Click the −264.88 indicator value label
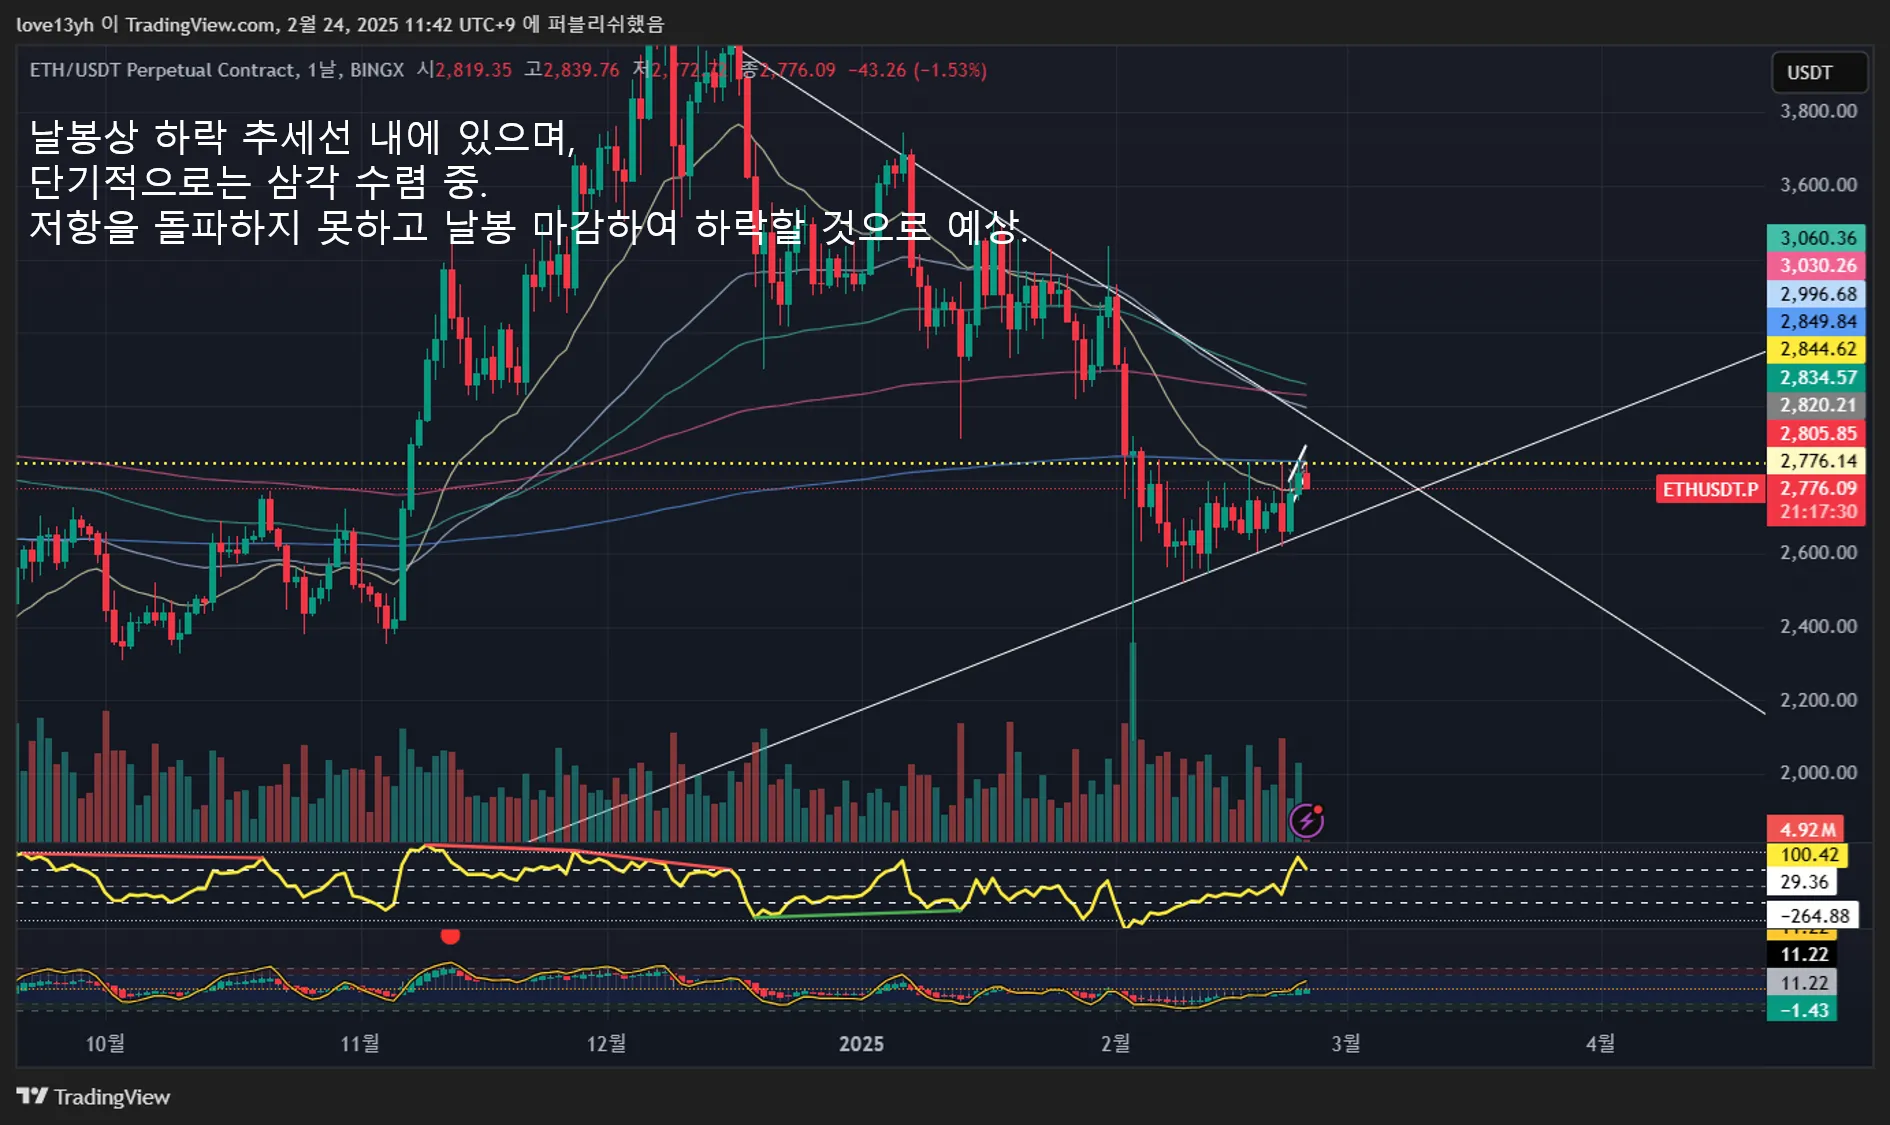 1814,916
